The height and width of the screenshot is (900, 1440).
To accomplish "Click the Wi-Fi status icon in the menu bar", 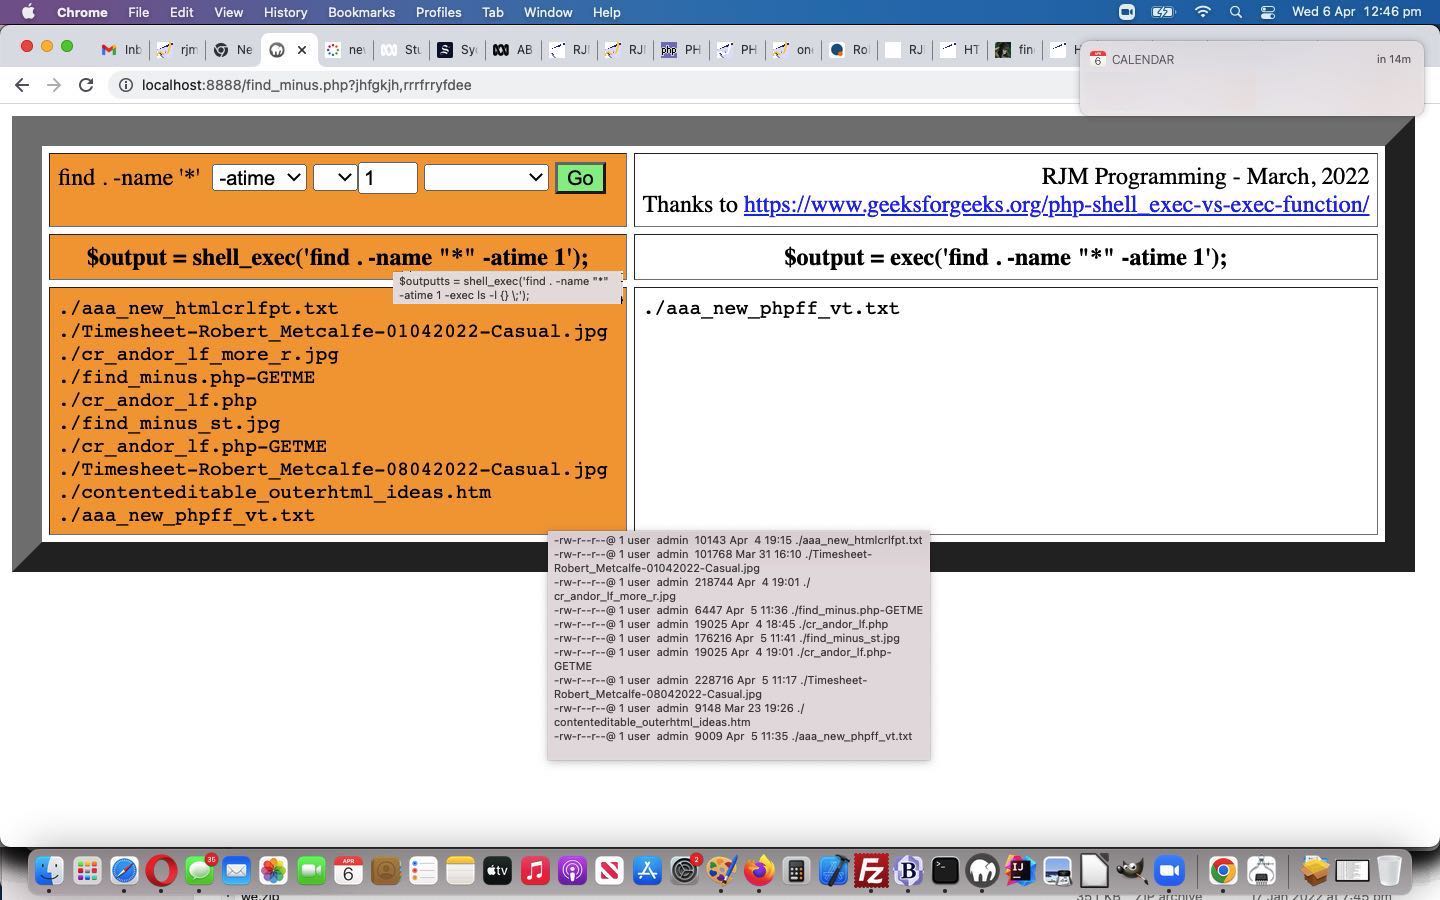I will 1203,12.
